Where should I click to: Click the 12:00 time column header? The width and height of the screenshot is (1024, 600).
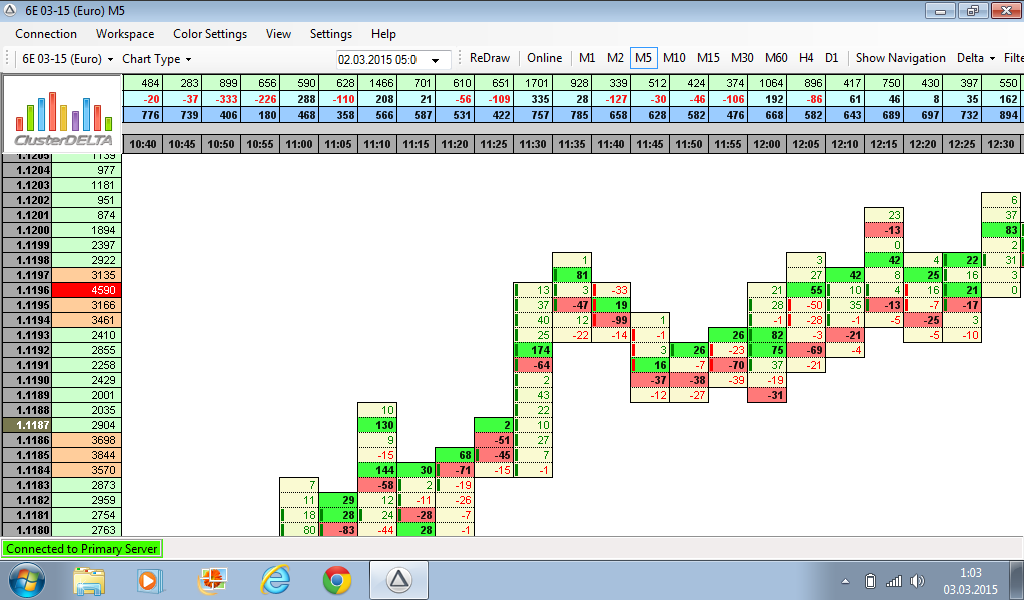(767, 144)
